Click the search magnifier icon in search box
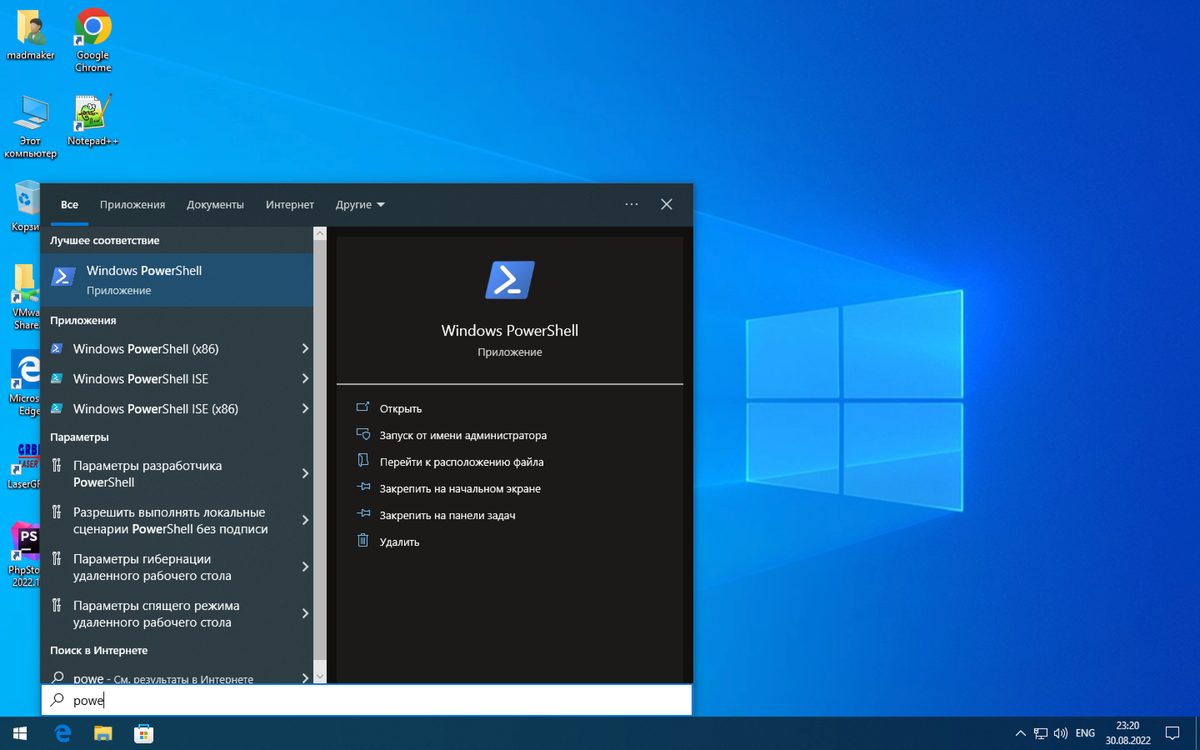The height and width of the screenshot is (750, 1200). [x=58, y=700]
